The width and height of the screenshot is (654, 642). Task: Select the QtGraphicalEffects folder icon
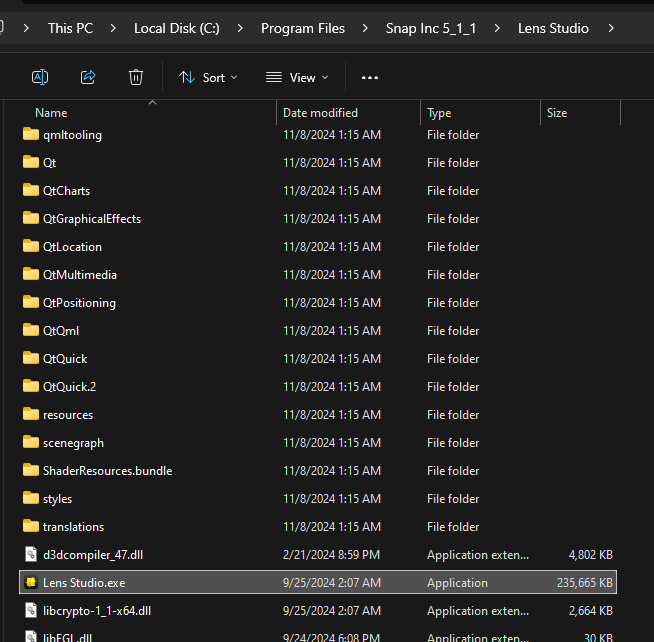click(x=31, y=218)
